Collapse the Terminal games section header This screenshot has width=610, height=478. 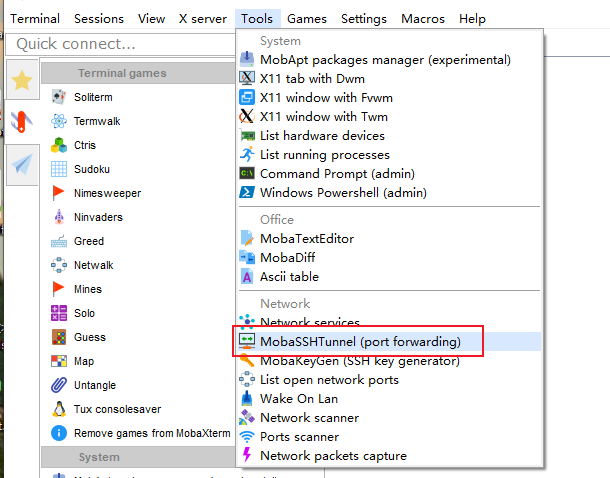click(138, 73)
